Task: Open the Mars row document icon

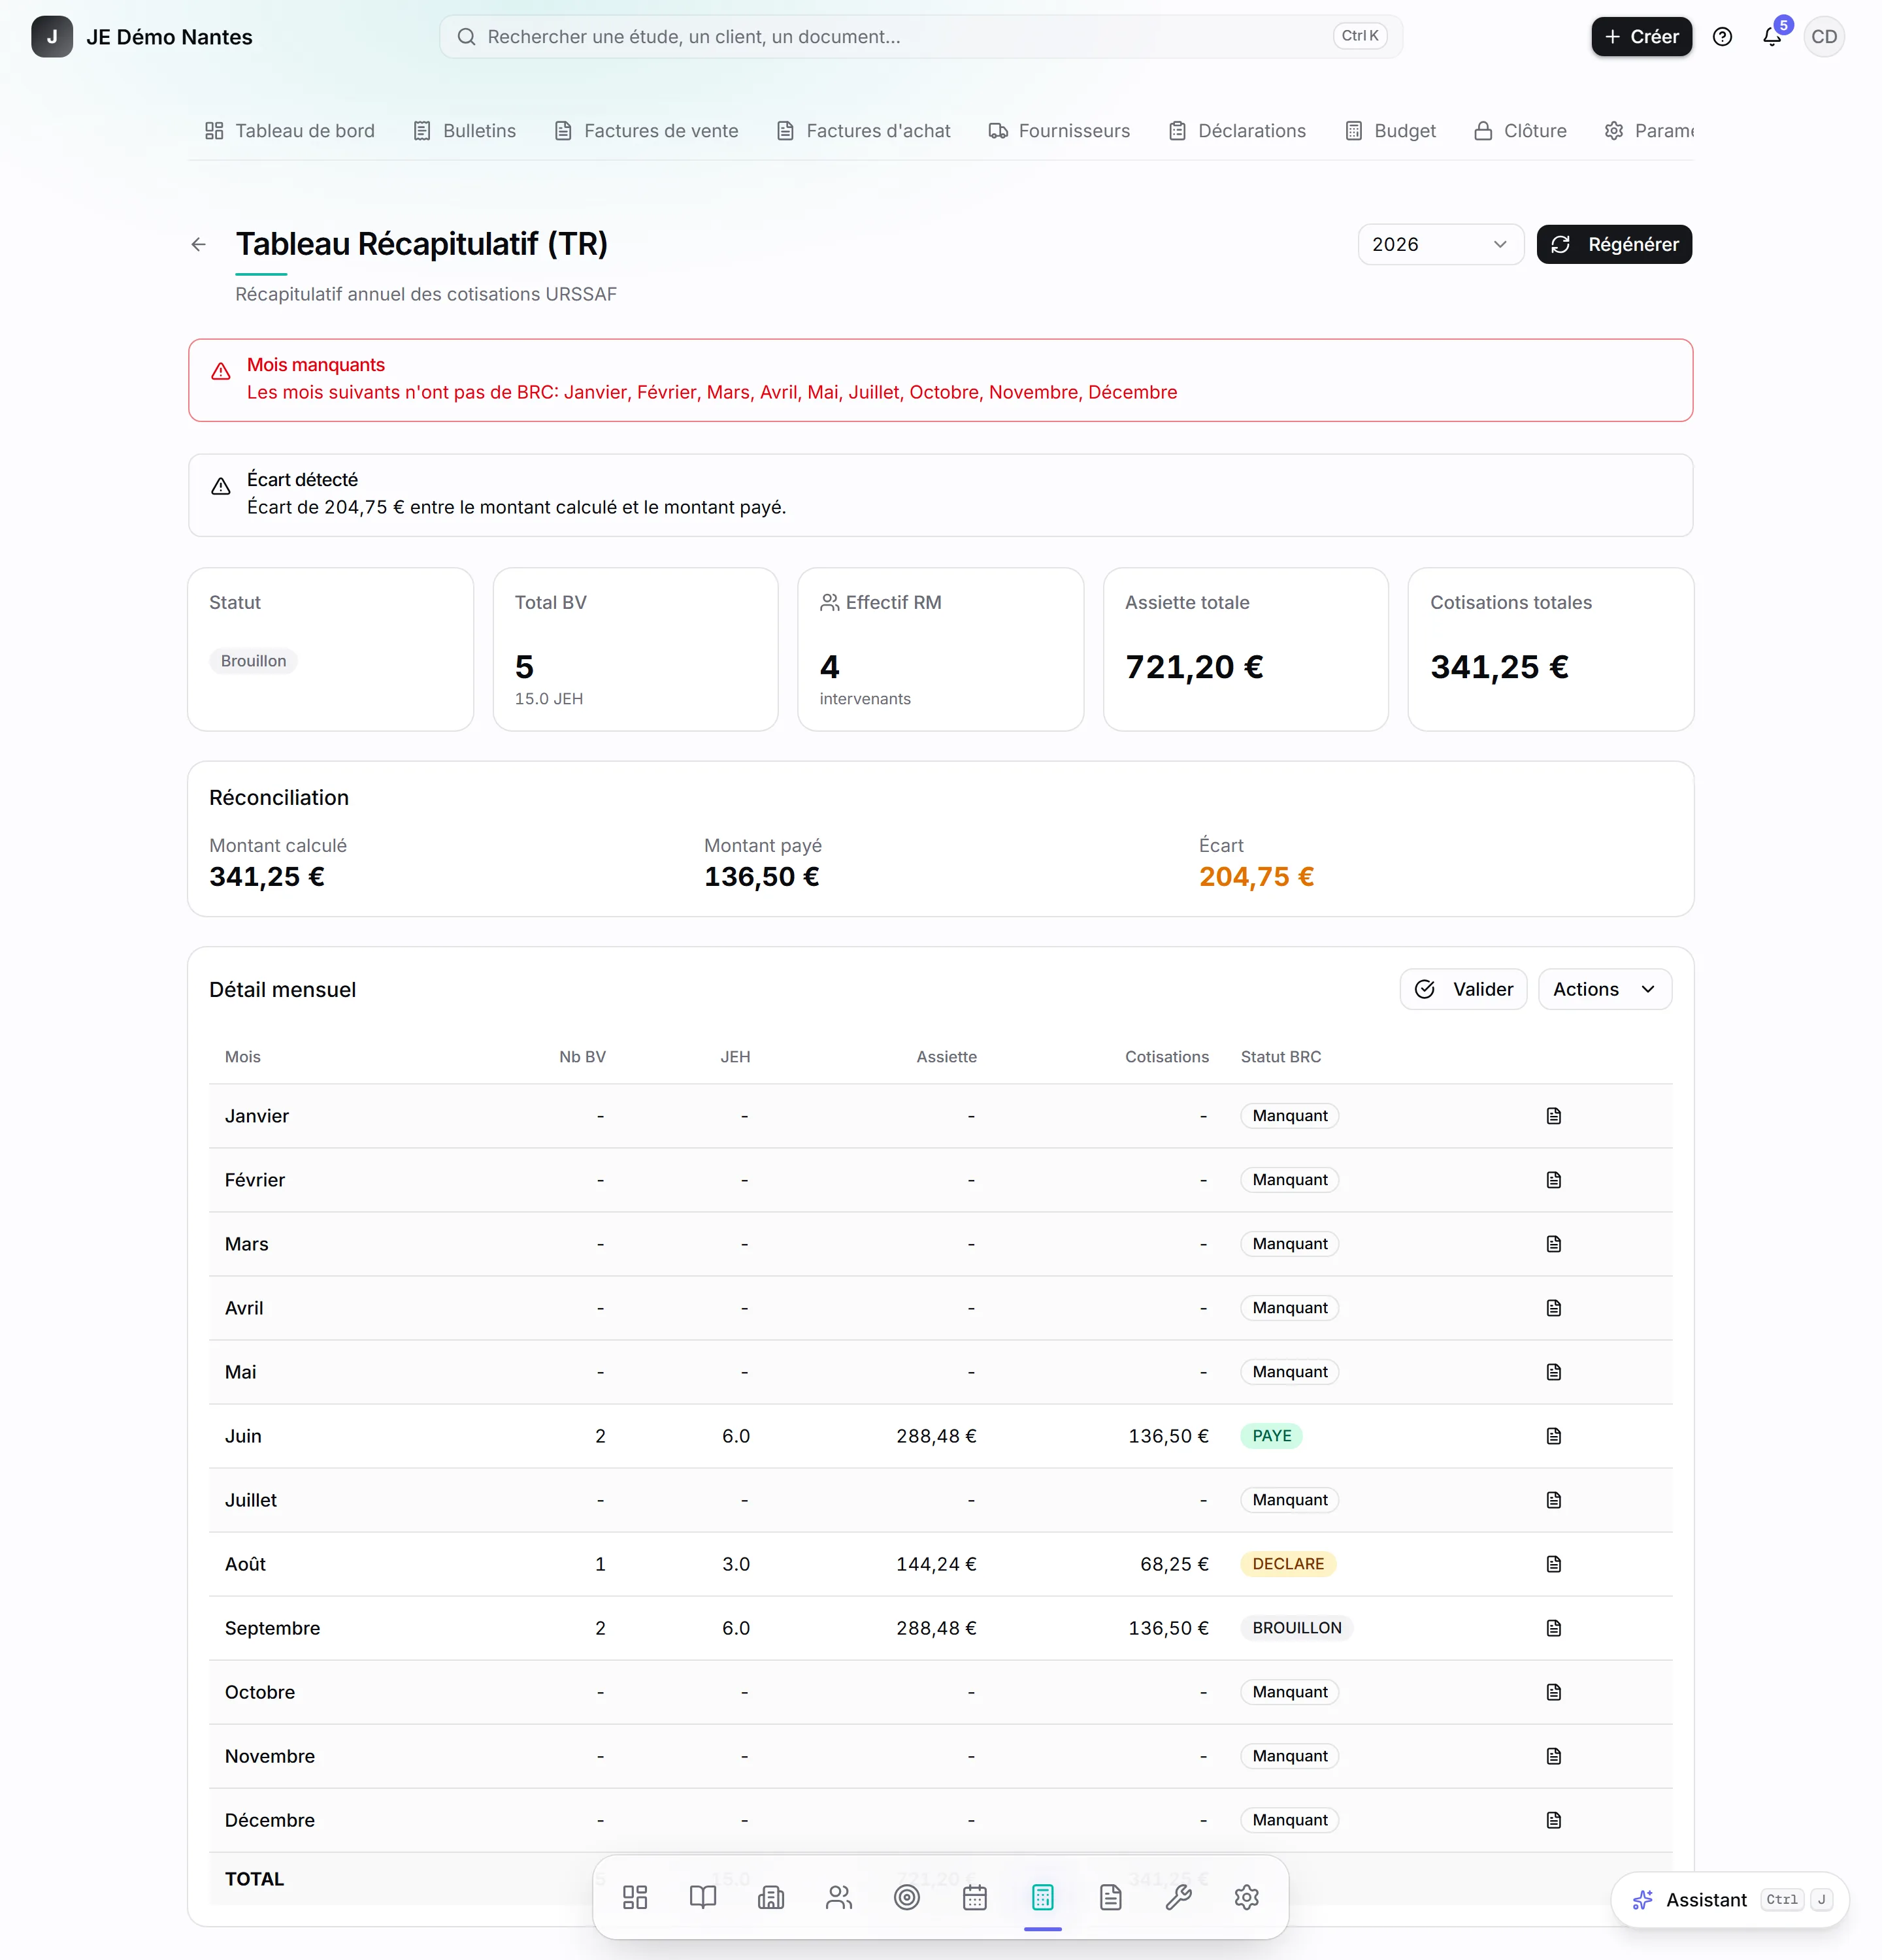Action: tap(1554, 1244)
